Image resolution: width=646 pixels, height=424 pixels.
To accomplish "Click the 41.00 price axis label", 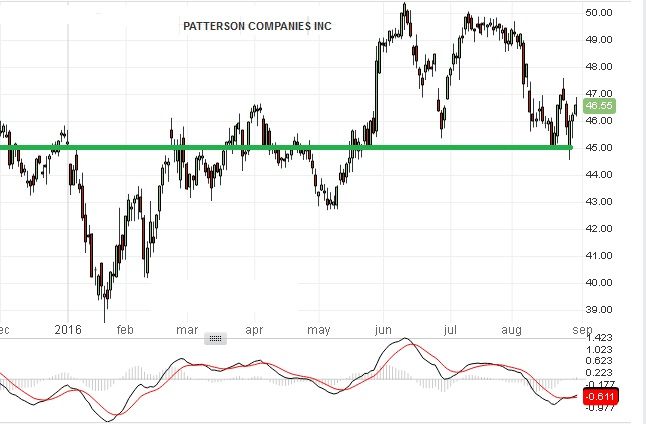I will pos(599,256).
